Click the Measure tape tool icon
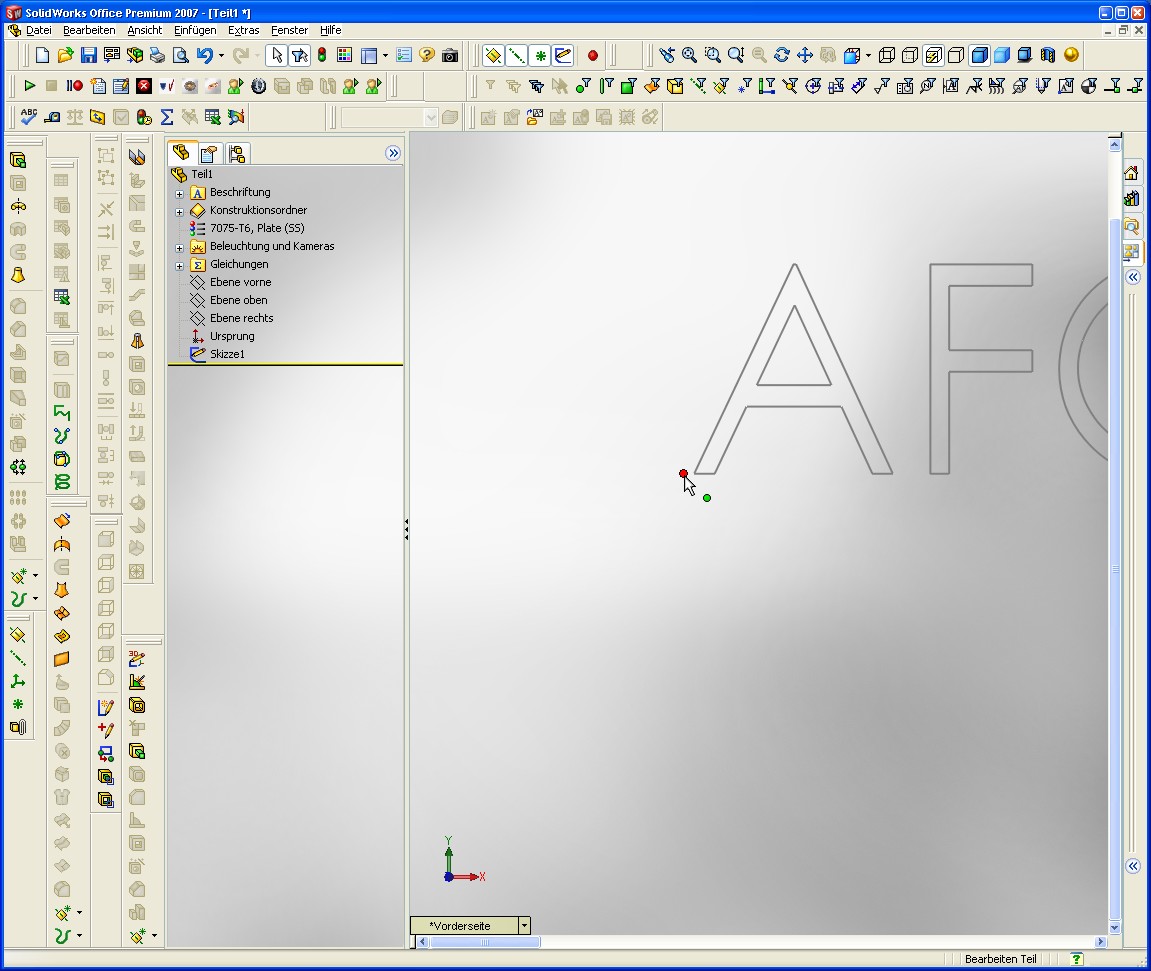Image resolution: width=1151 pixels, height=971 pixels. [x=52, y=117]
